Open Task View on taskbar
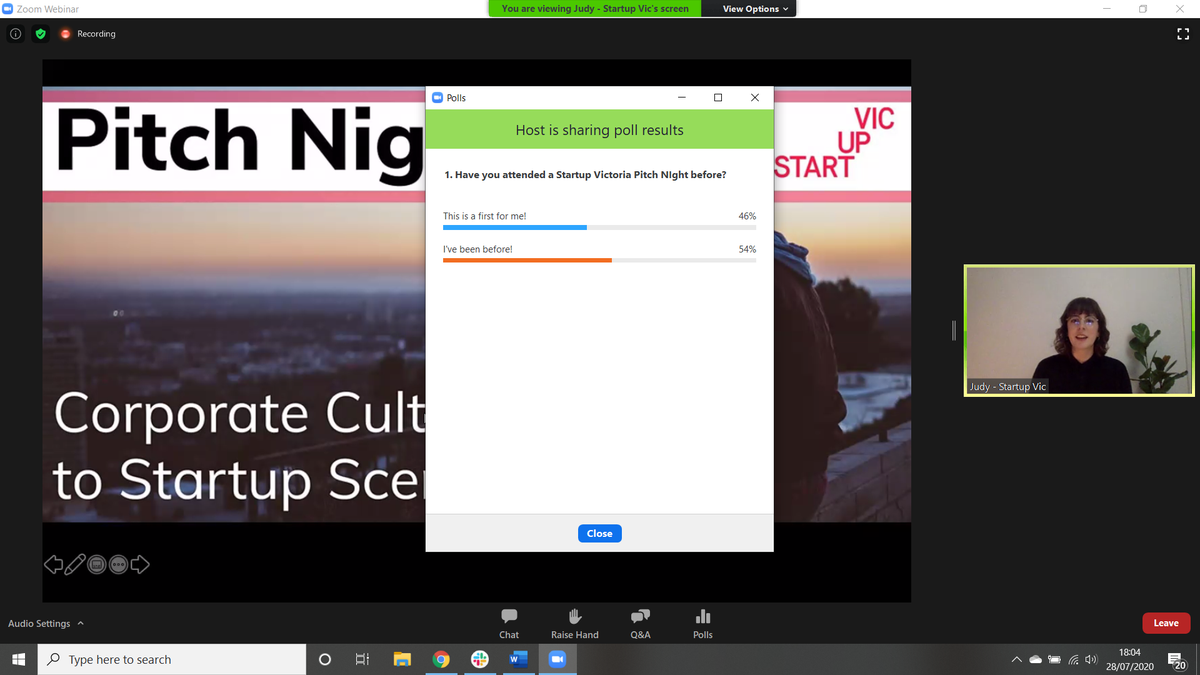 pyautogui.click(x=362, y=659)
